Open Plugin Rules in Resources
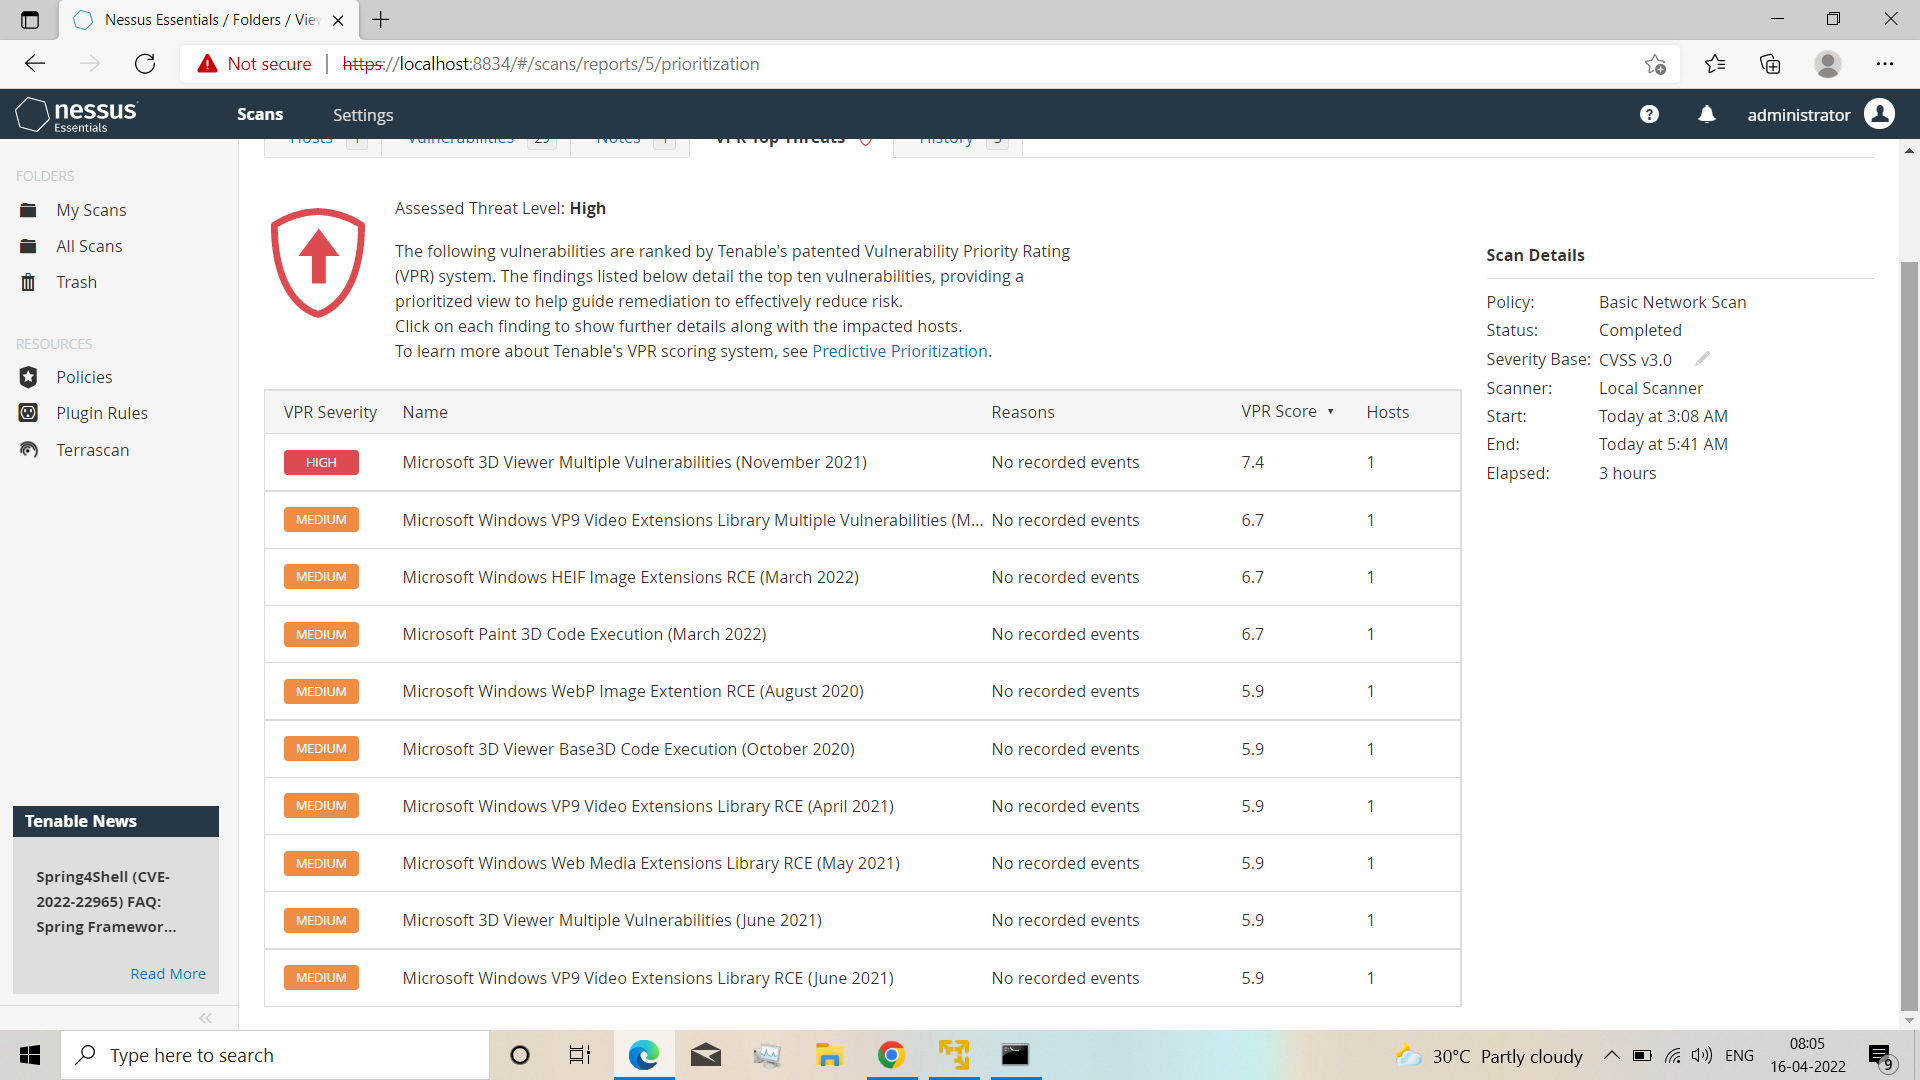1920x1080 pixels. (x=102, y=413)
